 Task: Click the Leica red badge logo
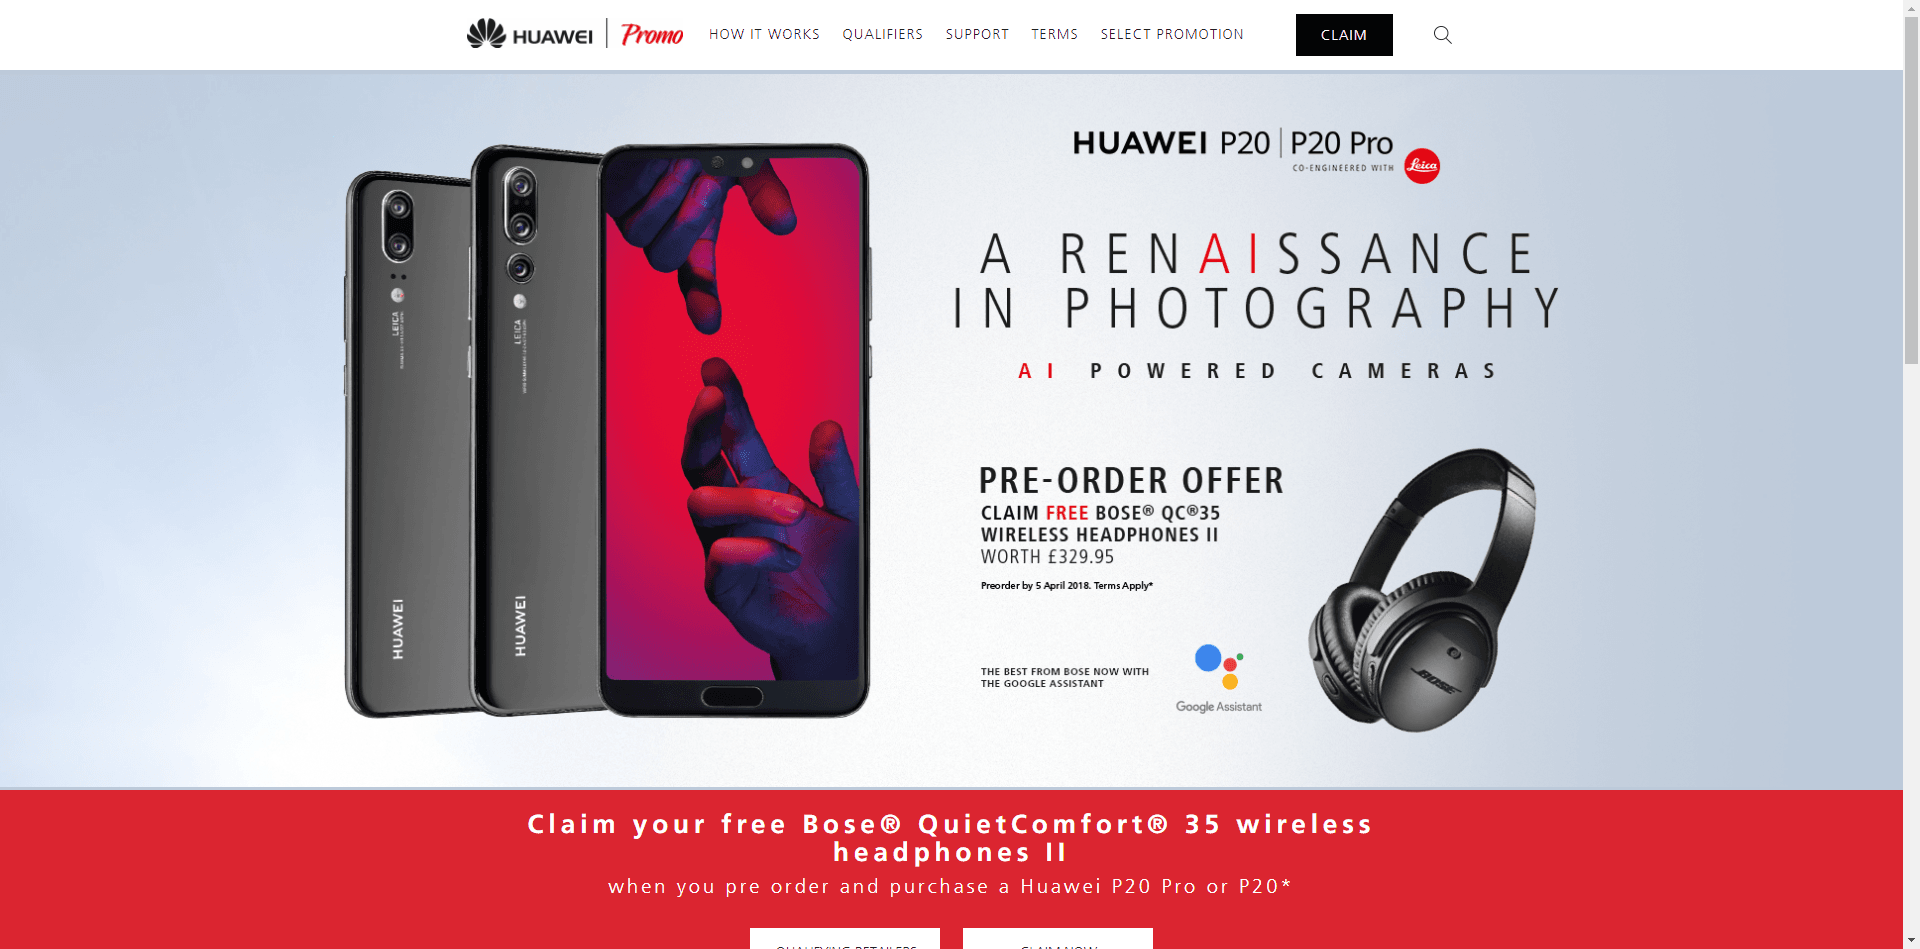pos(1422,166)
